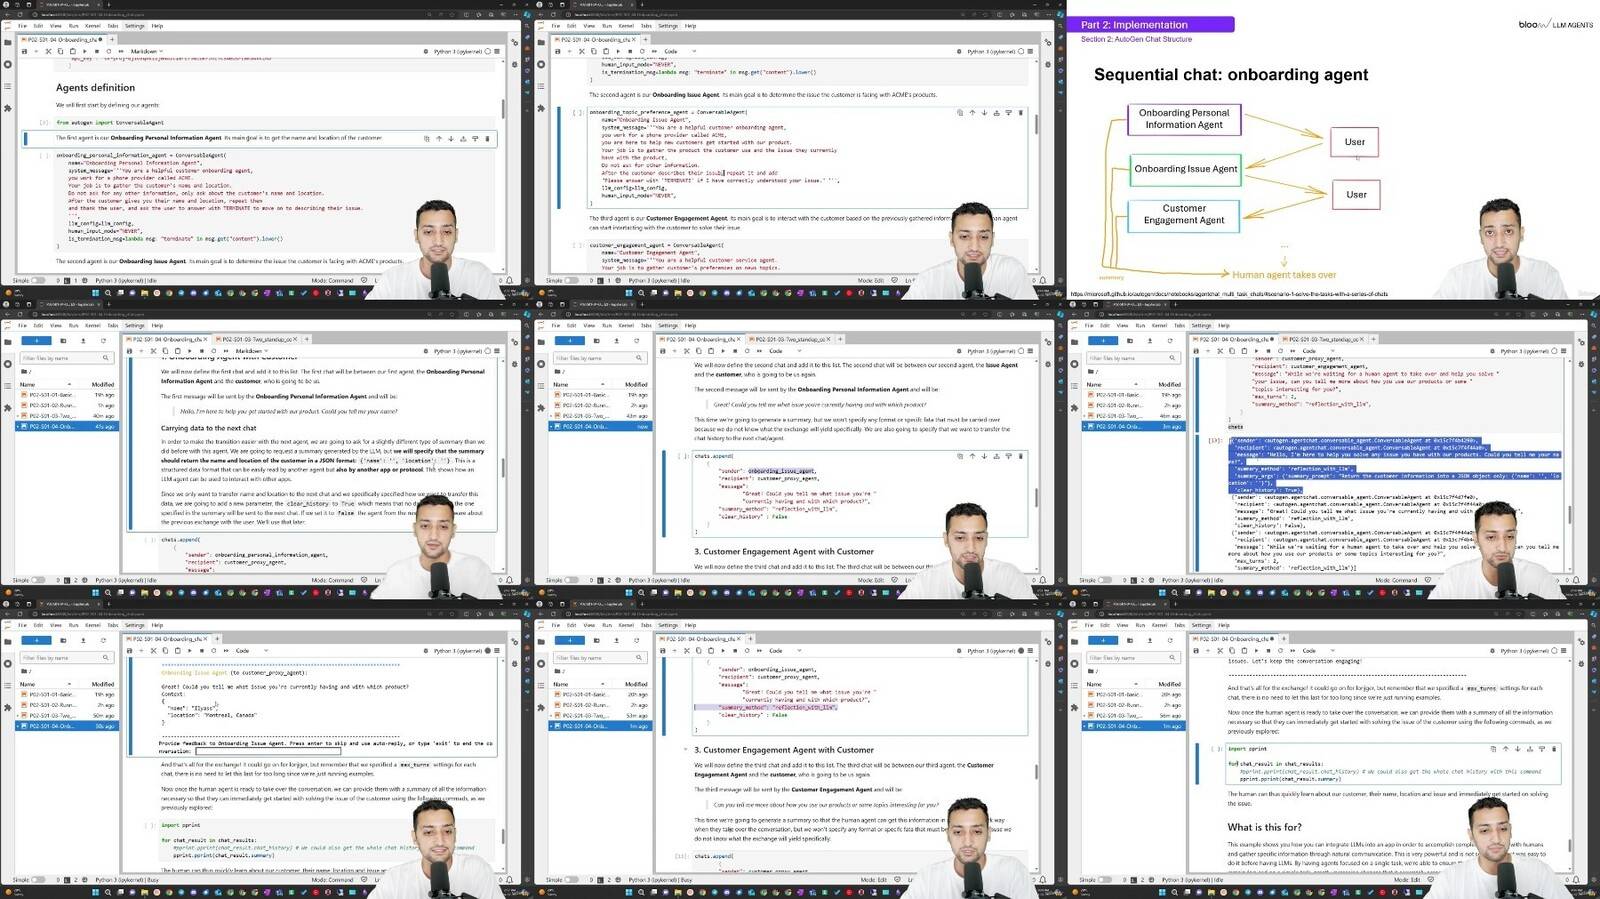
Task: Toggle Simple mode in the busy-kernel summary_method frame
Action: (571, 880)
